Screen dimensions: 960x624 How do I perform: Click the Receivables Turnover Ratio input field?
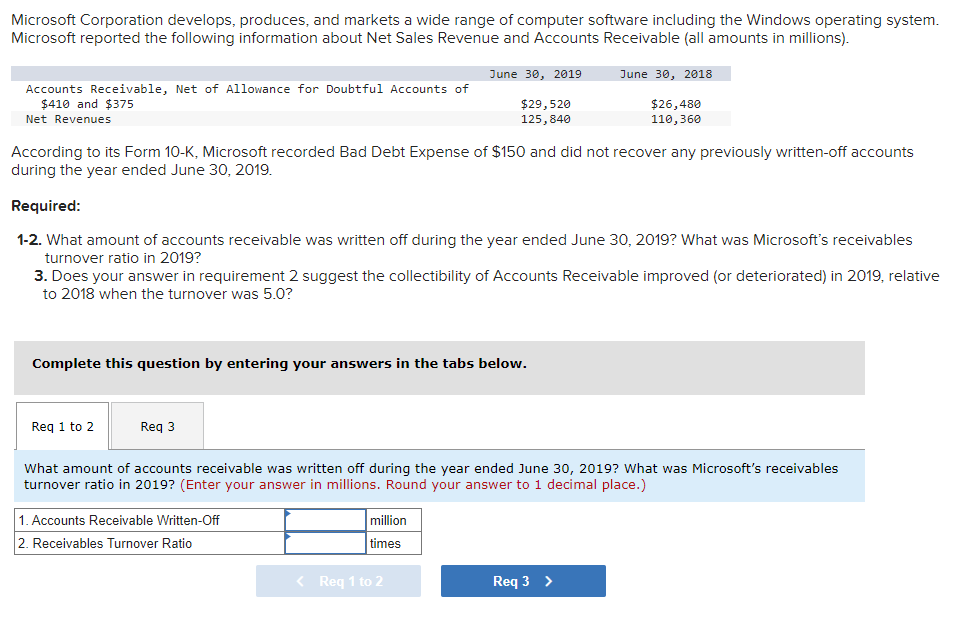click(326, 543)
